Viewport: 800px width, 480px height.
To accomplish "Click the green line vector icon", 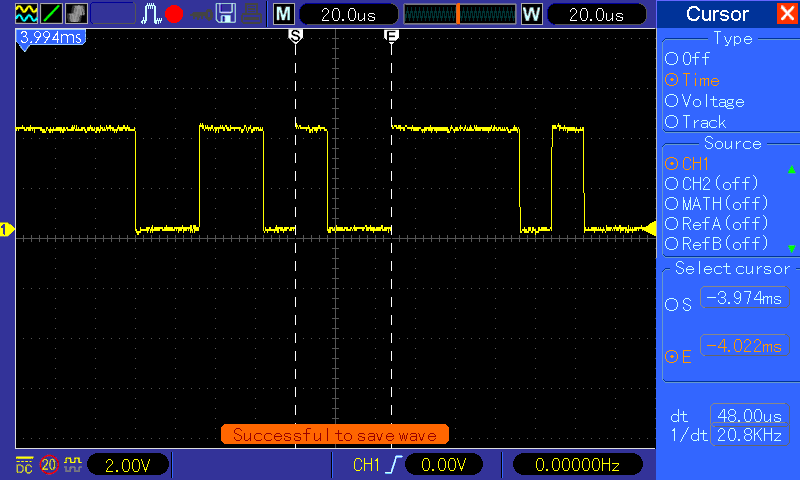I will coord(51,14).
